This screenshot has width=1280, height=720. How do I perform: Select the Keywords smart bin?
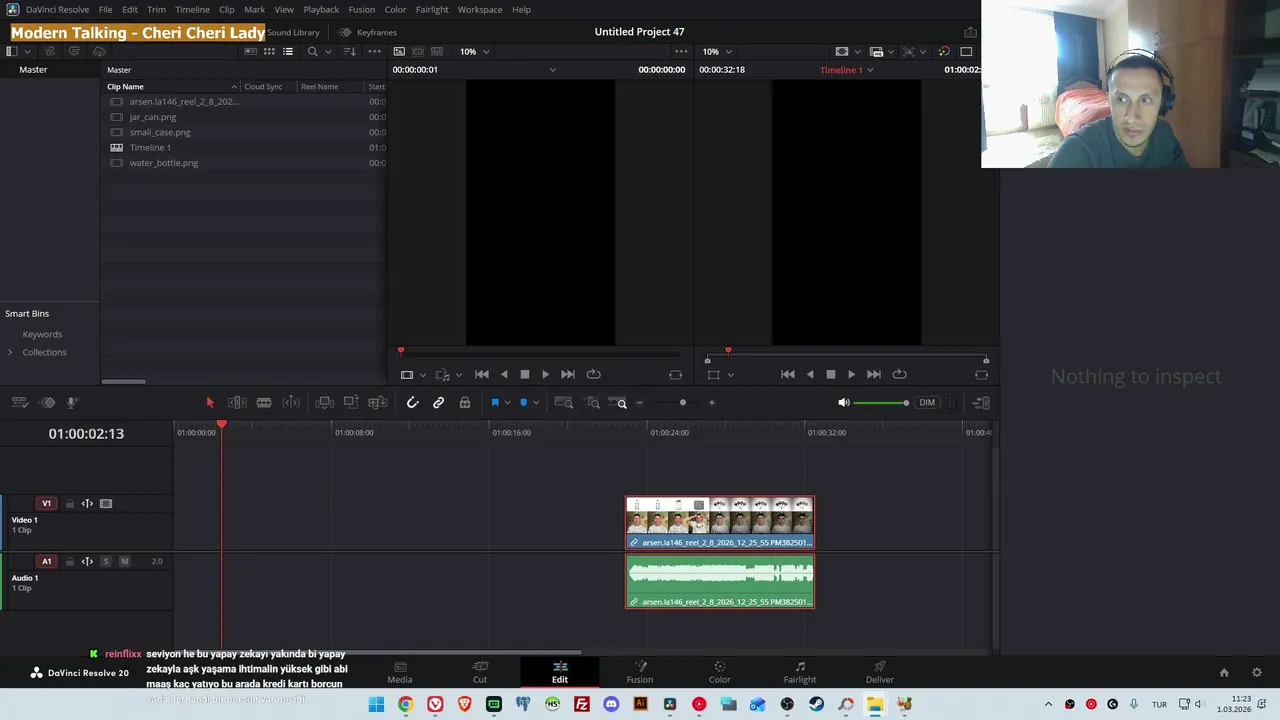(42, 334)
